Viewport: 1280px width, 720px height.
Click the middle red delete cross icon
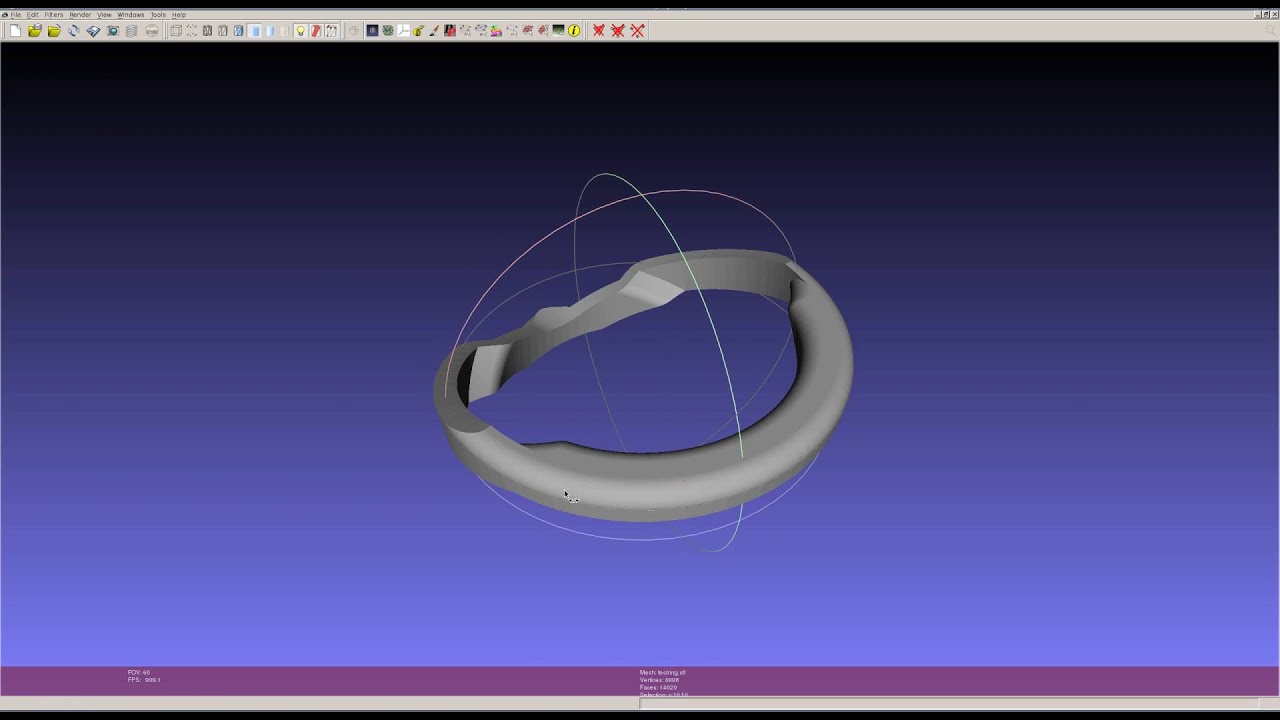(x=618, y=31)
